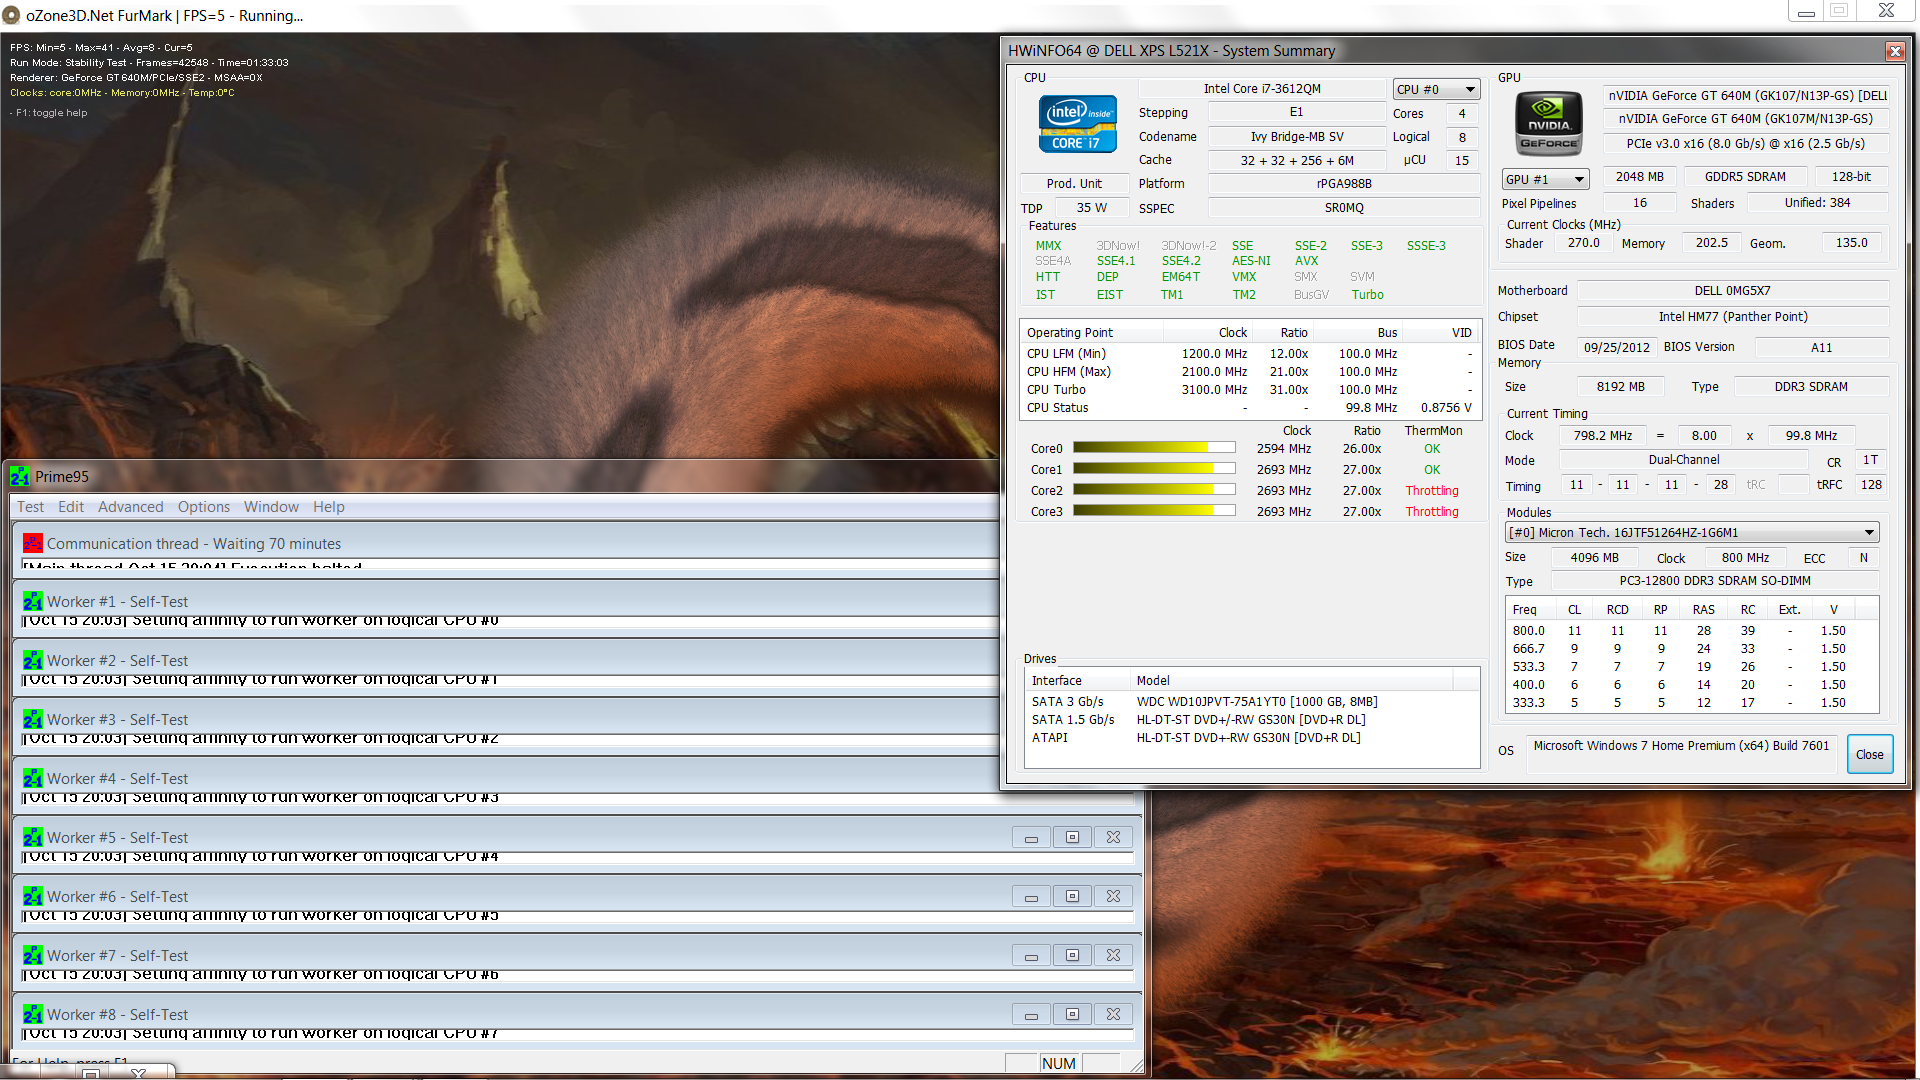Close the HWiNFO64 System Summary window
This screenshot has height=1080, width=1920.
pyautogui.click(x=1895, y=51)
